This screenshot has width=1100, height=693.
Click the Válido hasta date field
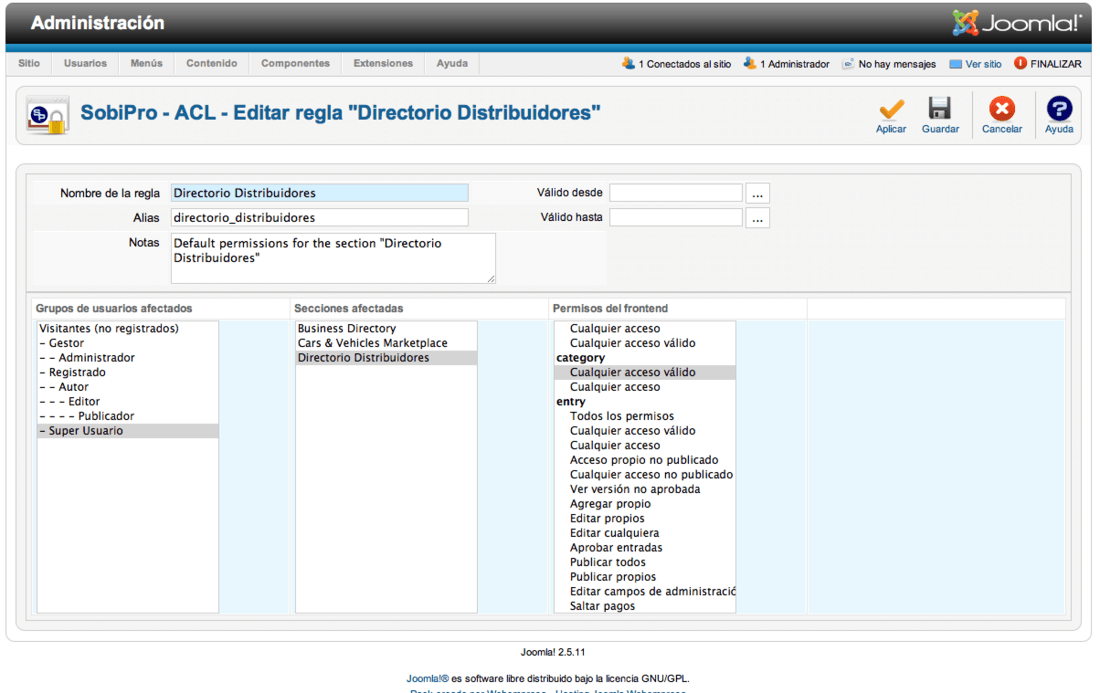coord(676,217)
